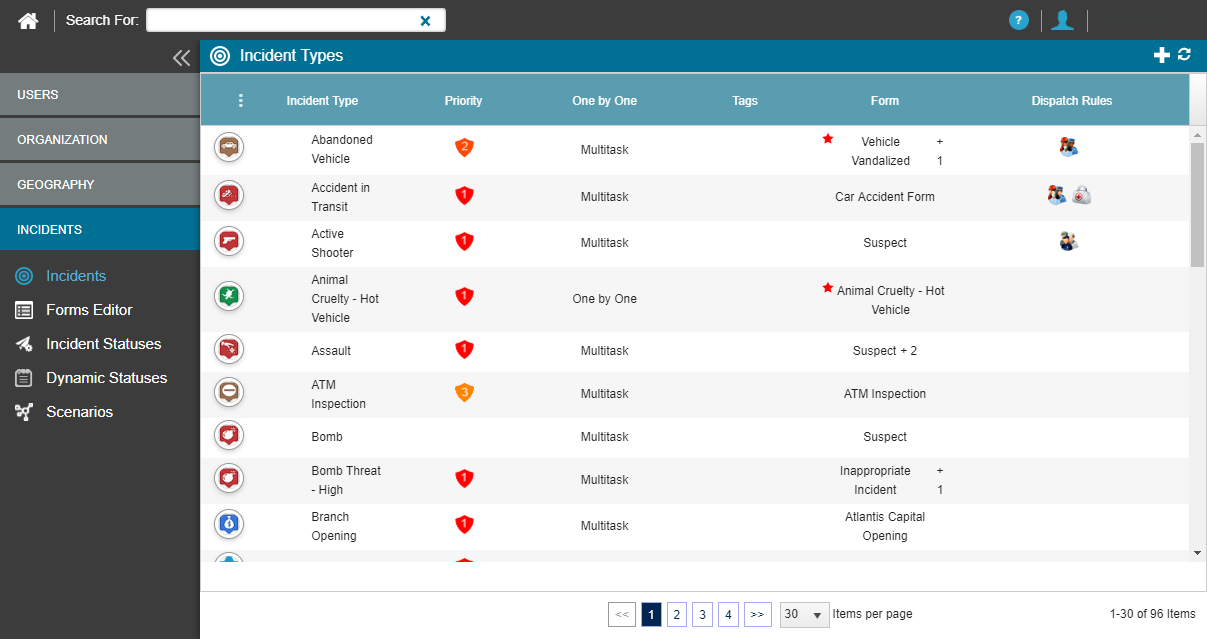This screenshot has width=1207, height=639.
Task: Add a new incident type with plus icon
Action: coord(1161,56)
